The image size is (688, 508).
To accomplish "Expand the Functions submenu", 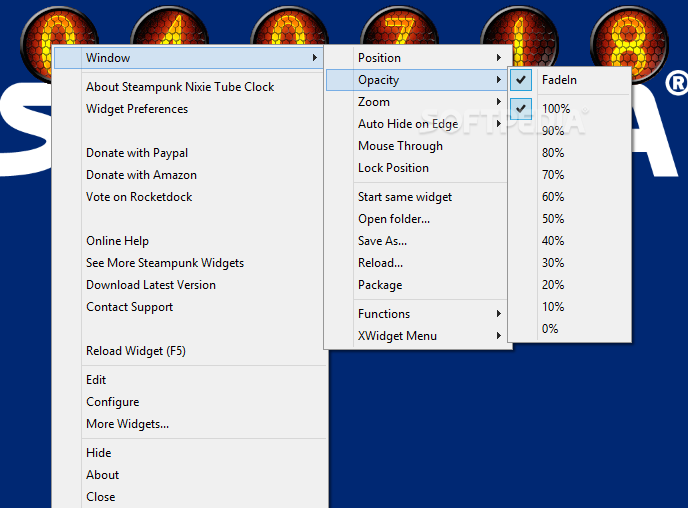I will pos(417,314).
